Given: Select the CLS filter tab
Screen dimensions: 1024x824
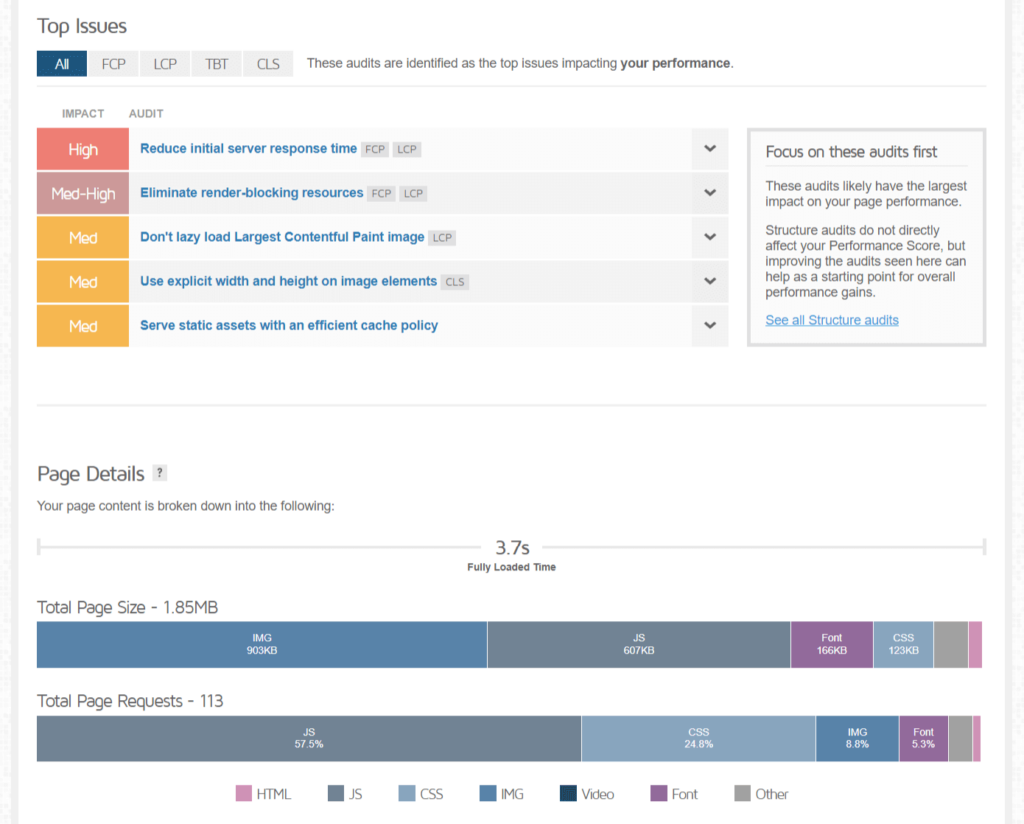Looking at the screenshot, I should 268,64.
